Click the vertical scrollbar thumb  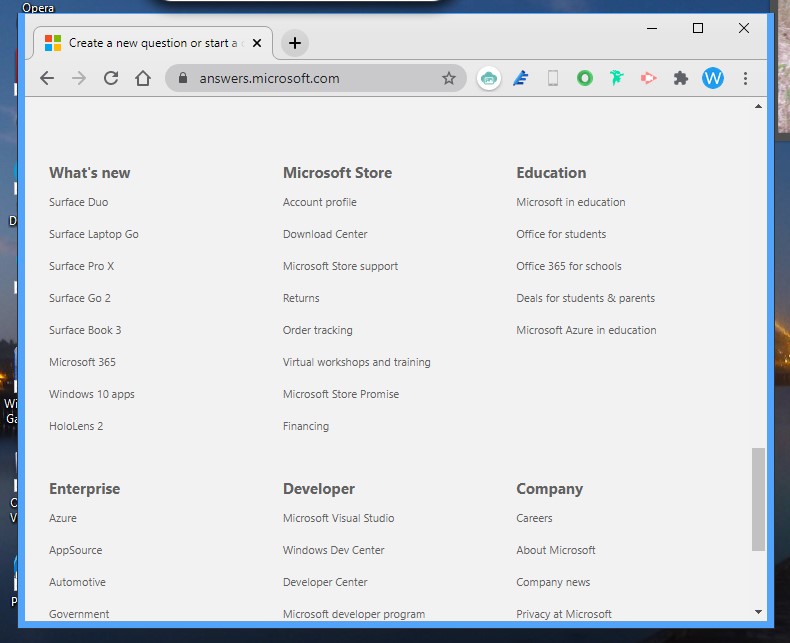click(758, 499)
